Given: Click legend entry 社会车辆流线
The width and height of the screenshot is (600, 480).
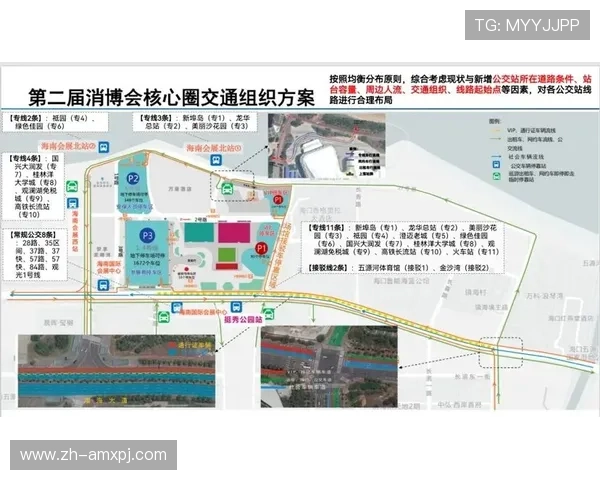Looking at the screenshot, I should tap(526, 157).
